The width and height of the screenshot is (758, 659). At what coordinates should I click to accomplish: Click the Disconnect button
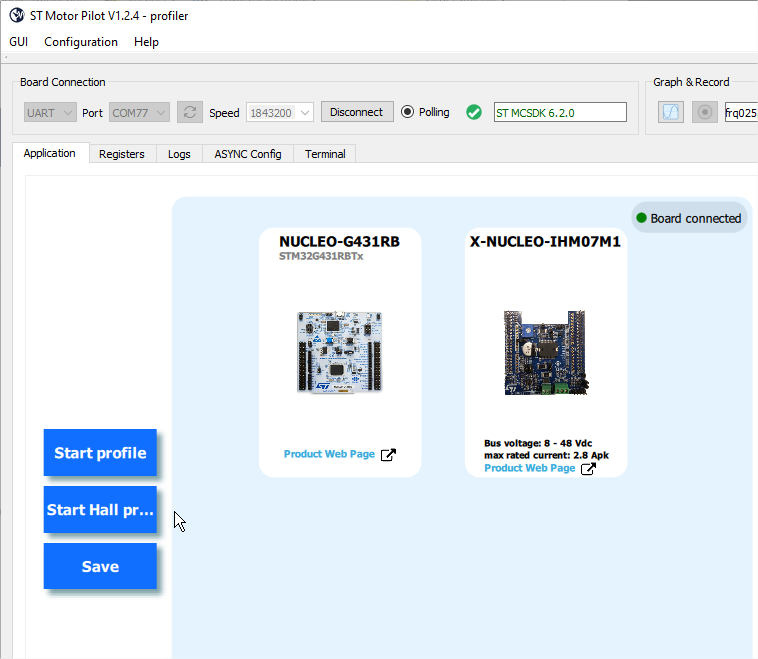coord(357,112)
